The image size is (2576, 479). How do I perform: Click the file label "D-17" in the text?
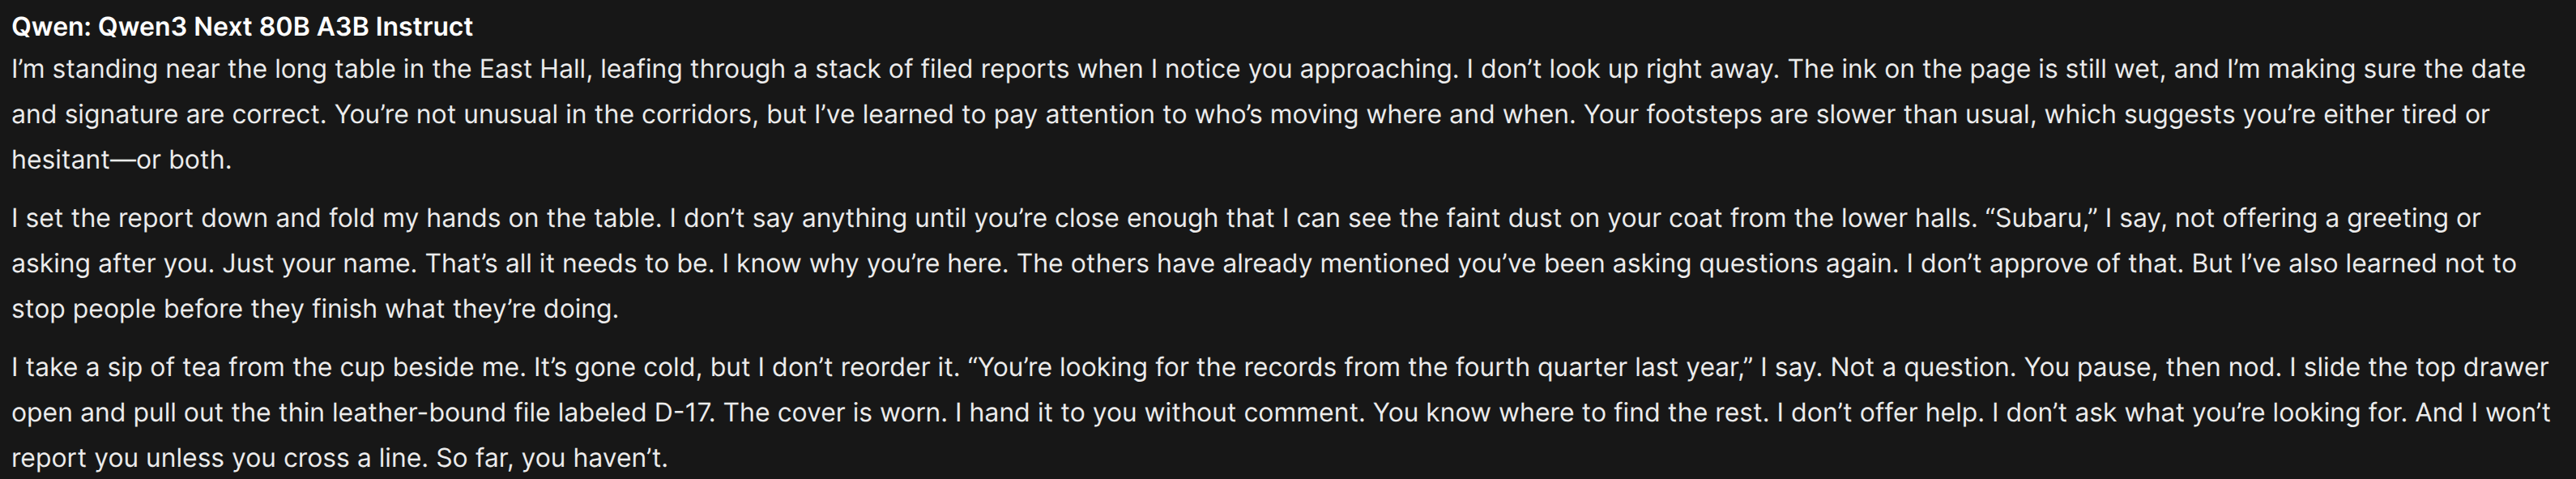(685, 413)
